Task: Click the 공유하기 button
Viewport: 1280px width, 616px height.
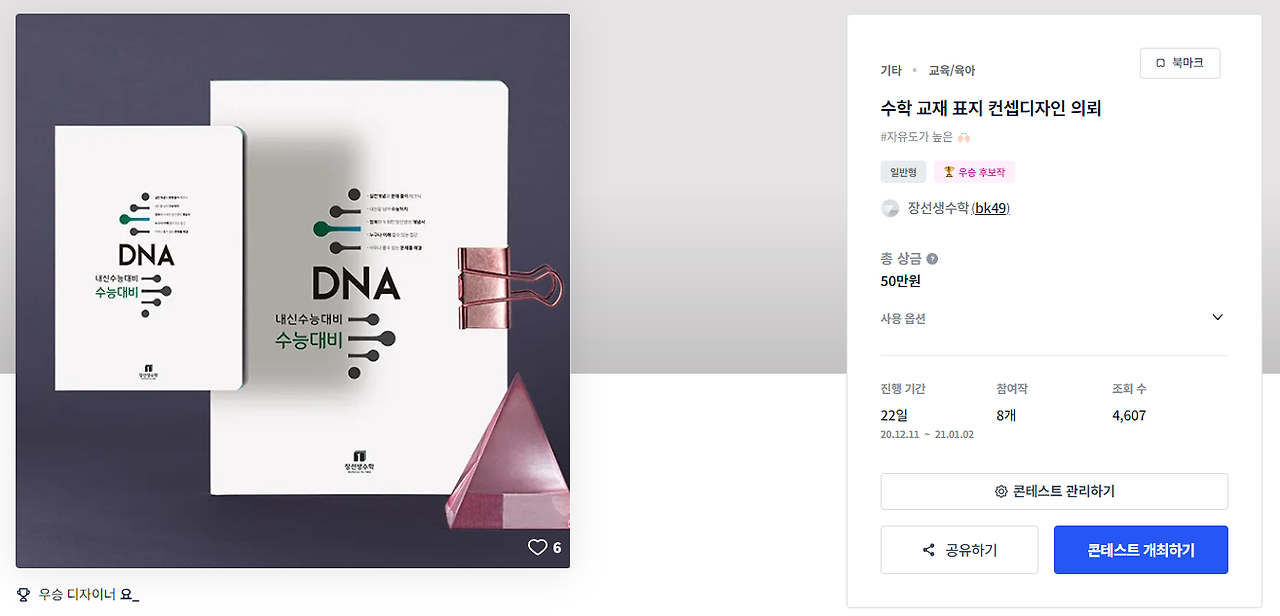Action: pyautogui.click(x=959, y=550)
